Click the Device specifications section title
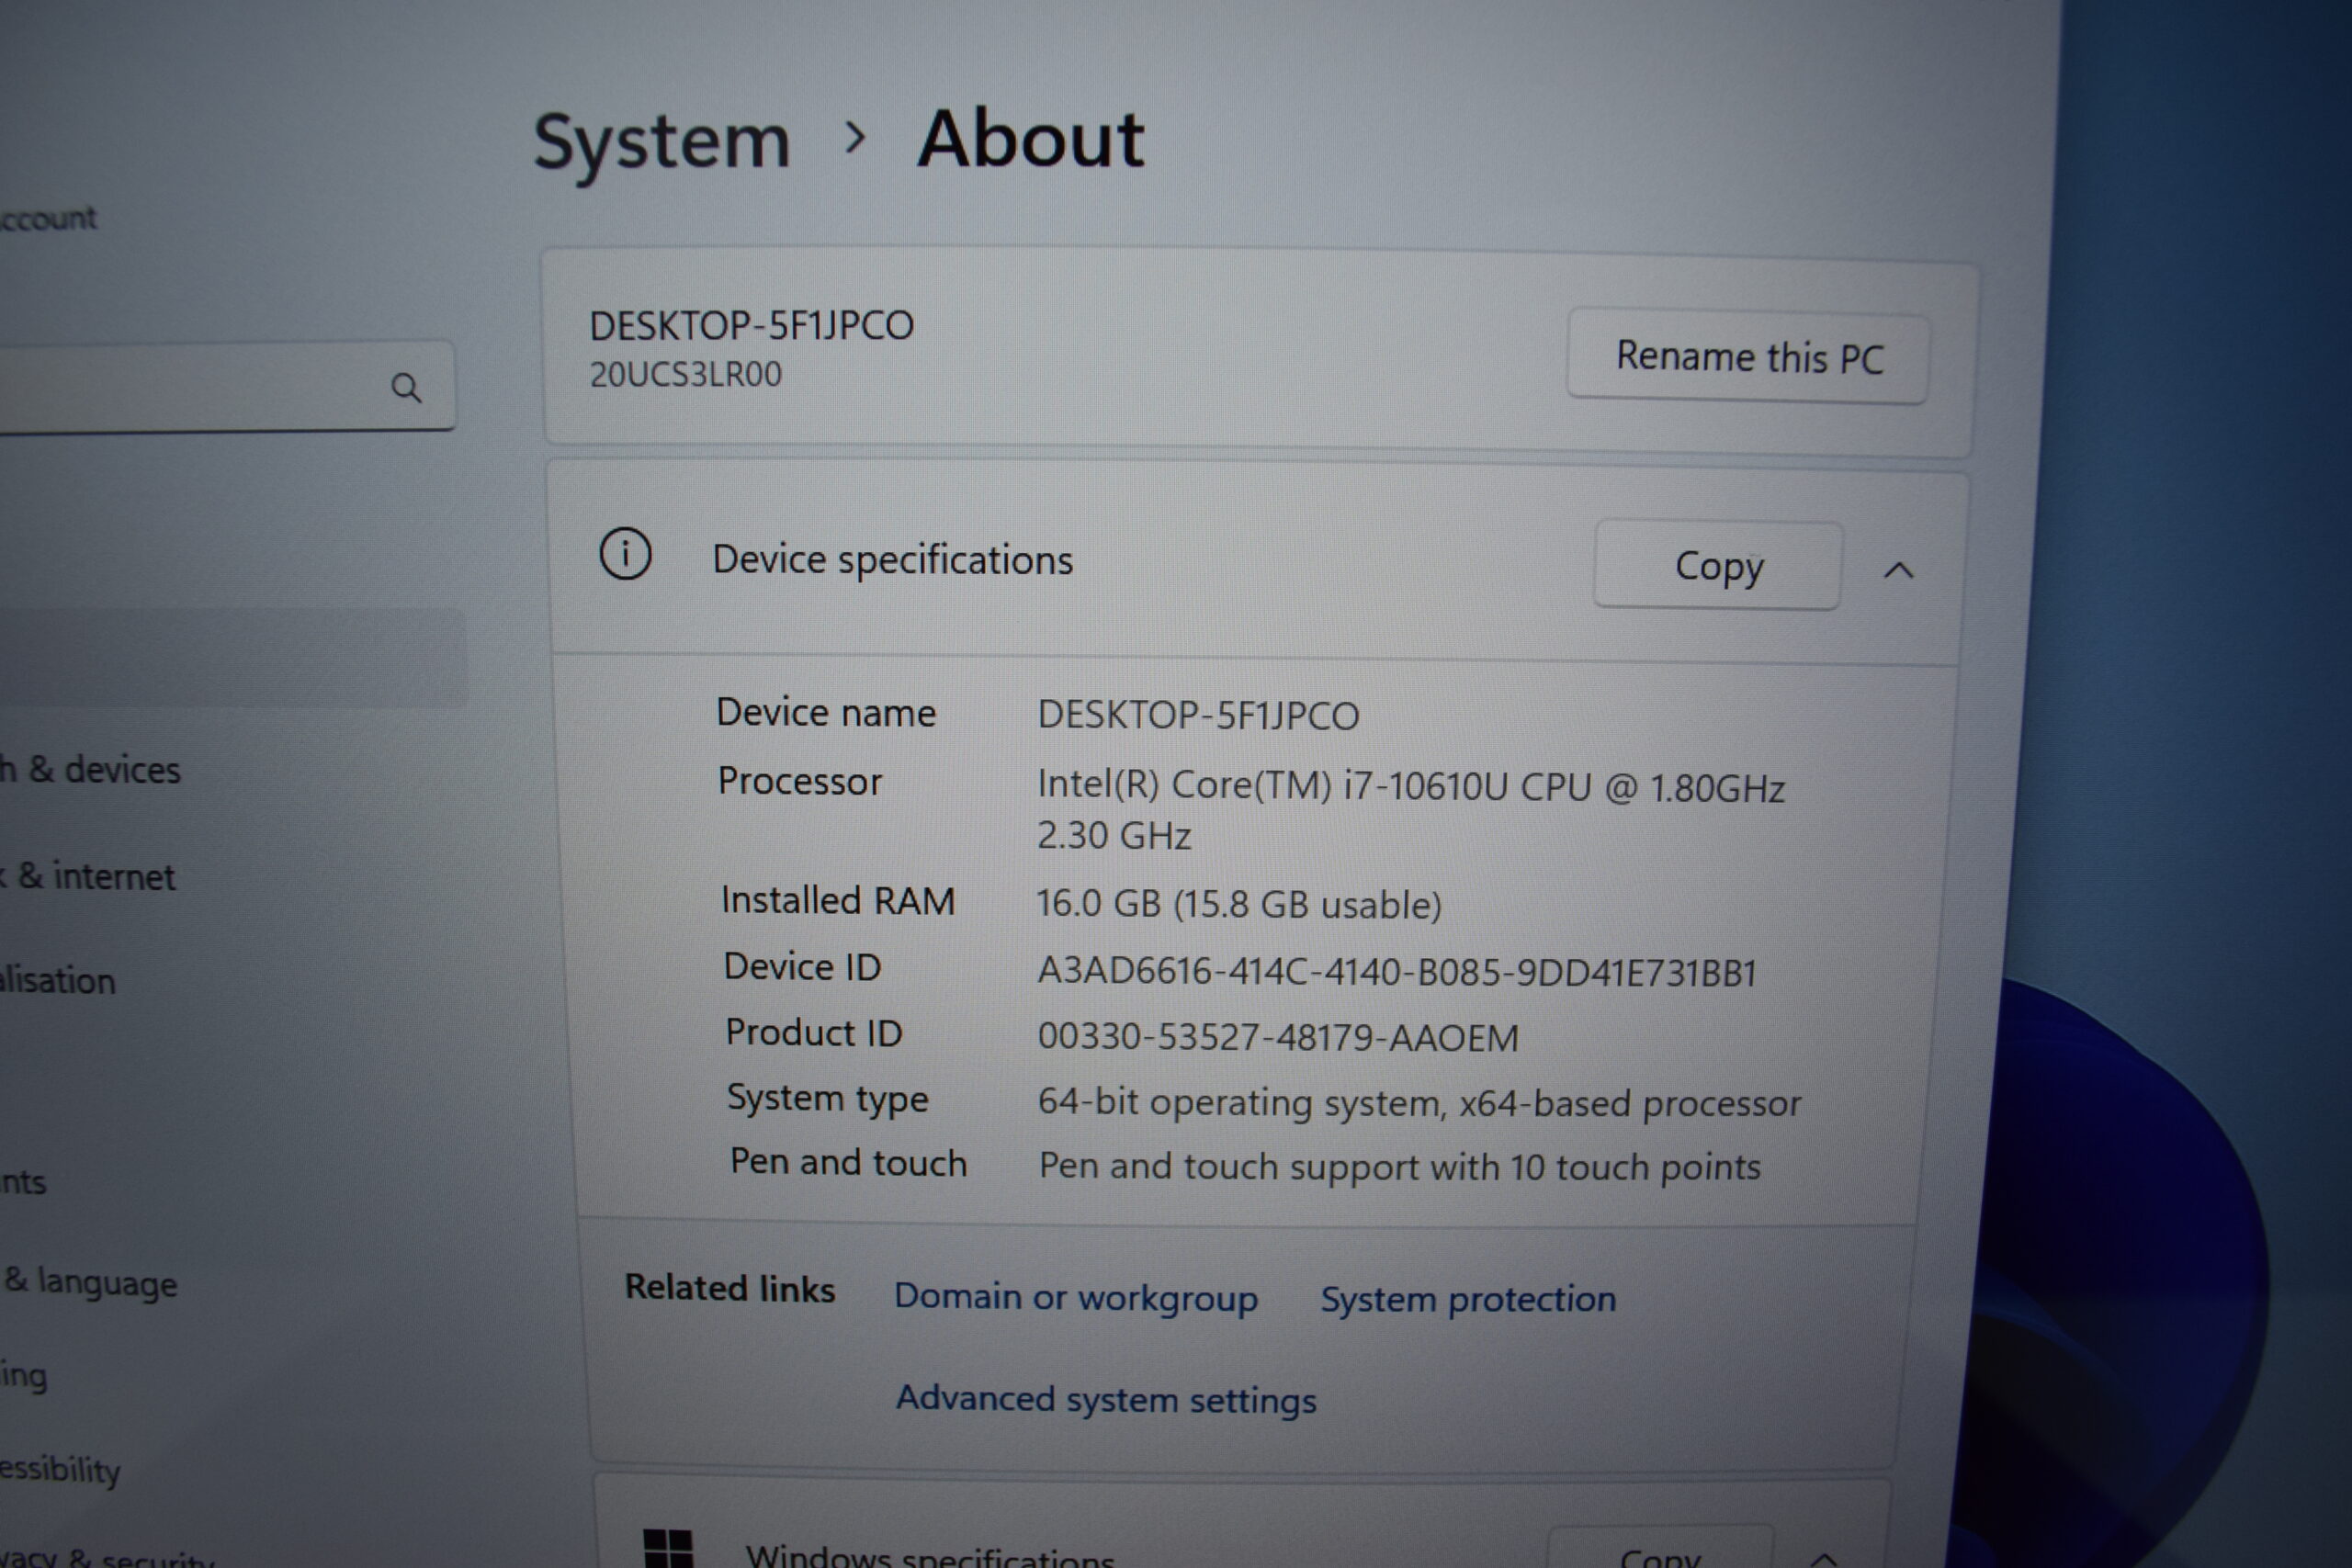The width and height of the screenshot is (2352, 1568). click(x=892, y=560)
